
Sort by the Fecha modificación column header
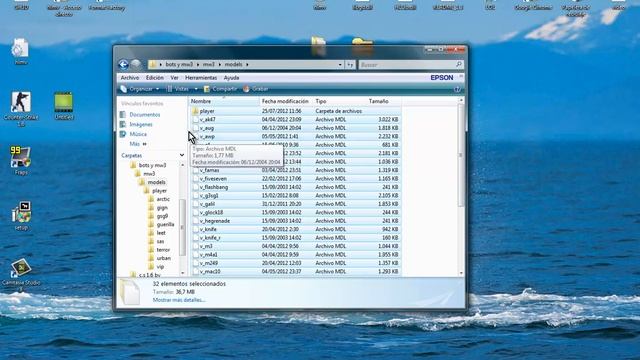point(286,101)
